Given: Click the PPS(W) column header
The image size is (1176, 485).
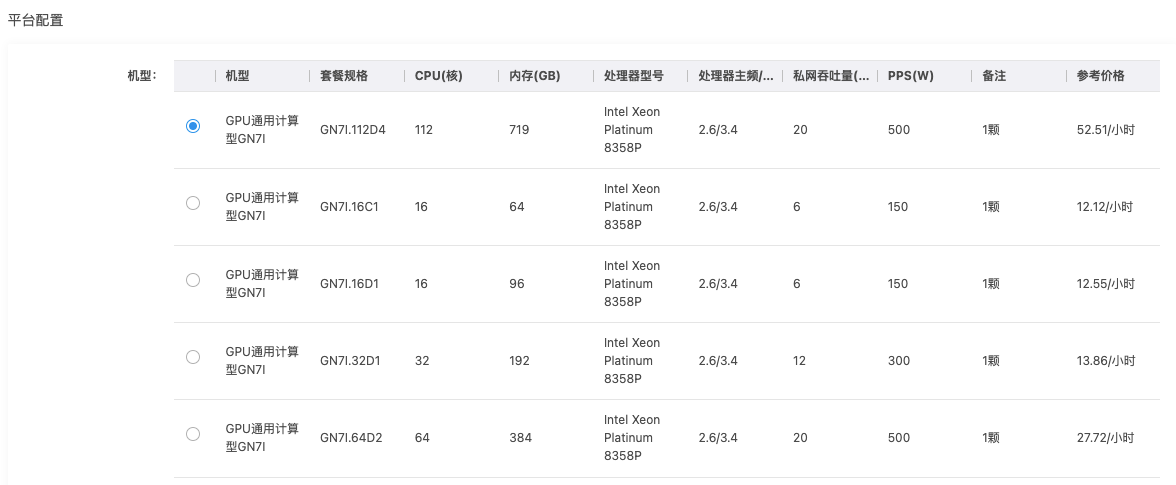Looking at the screenshot, I should click(910, 76).
